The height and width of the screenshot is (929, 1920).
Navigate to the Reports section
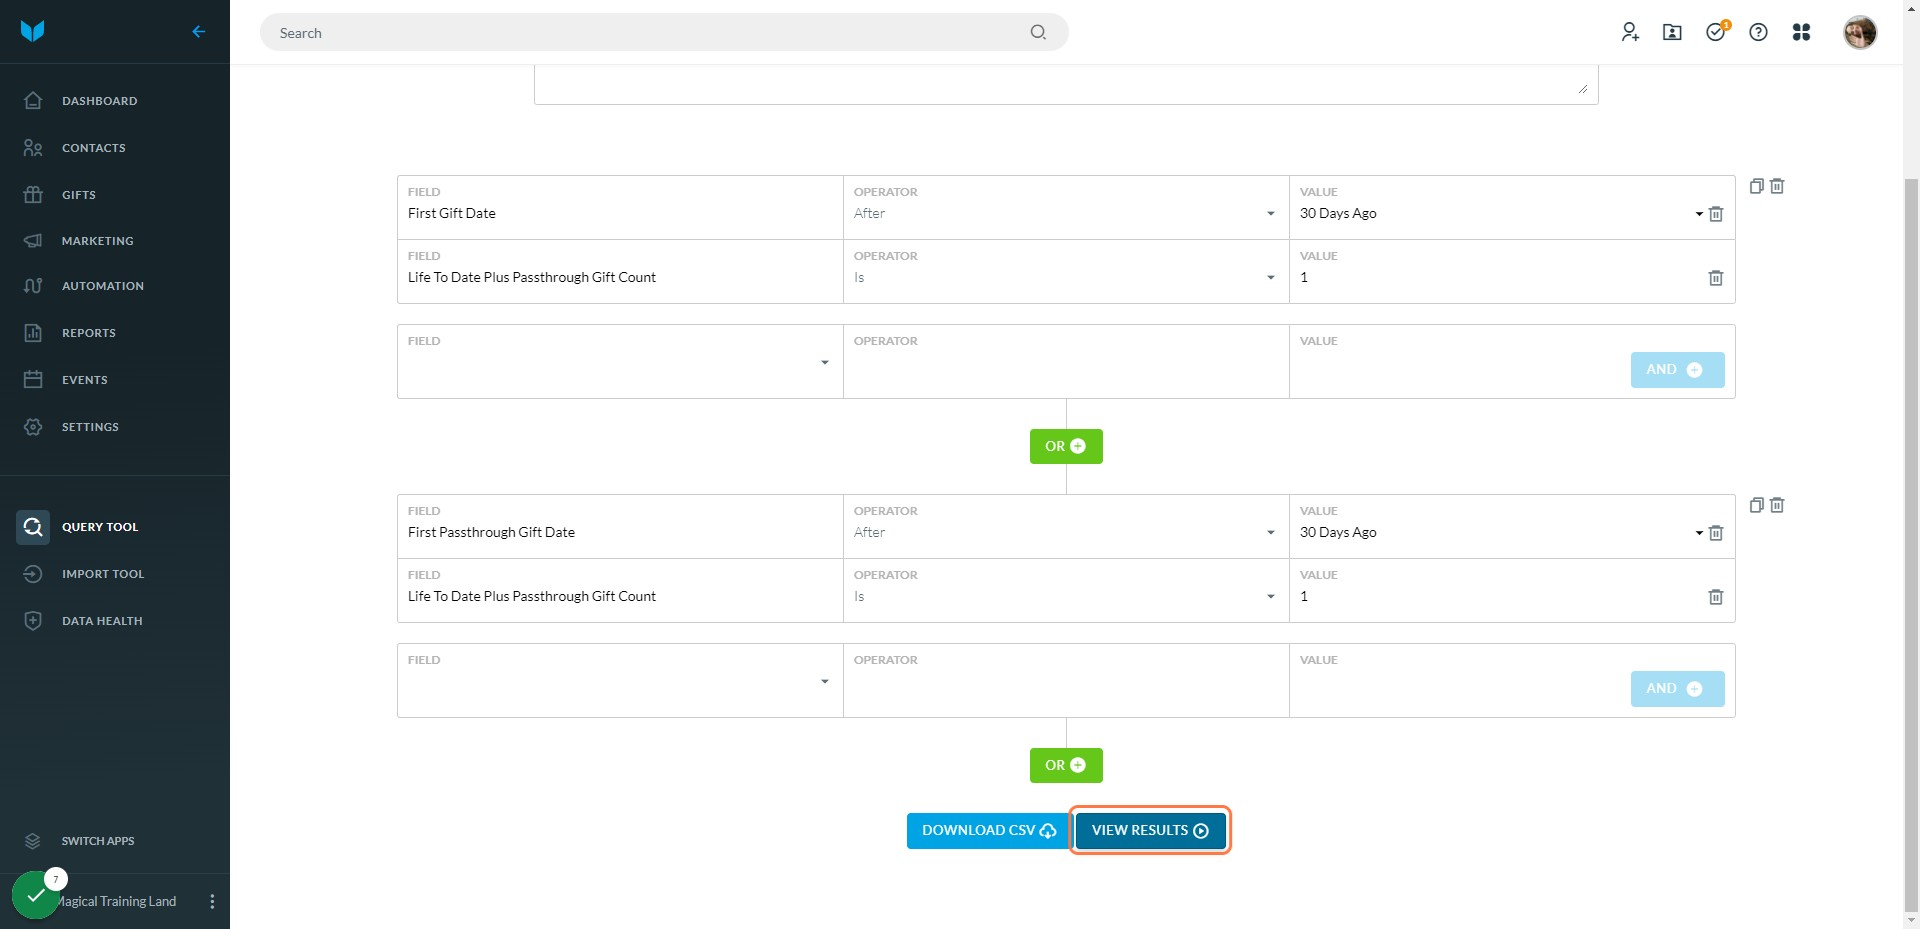tap(88, 332)
